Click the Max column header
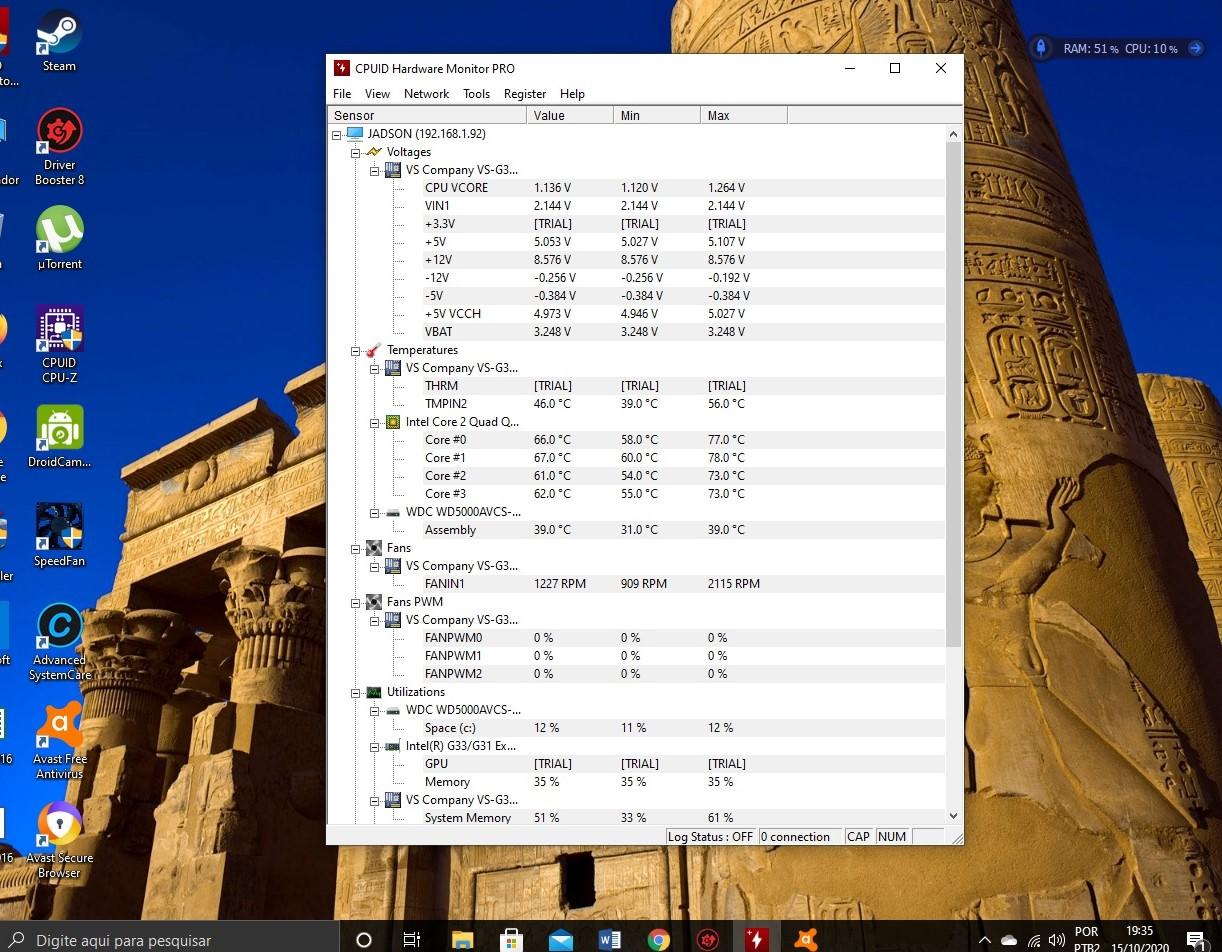1222x952 pixels. pos(744,116)
